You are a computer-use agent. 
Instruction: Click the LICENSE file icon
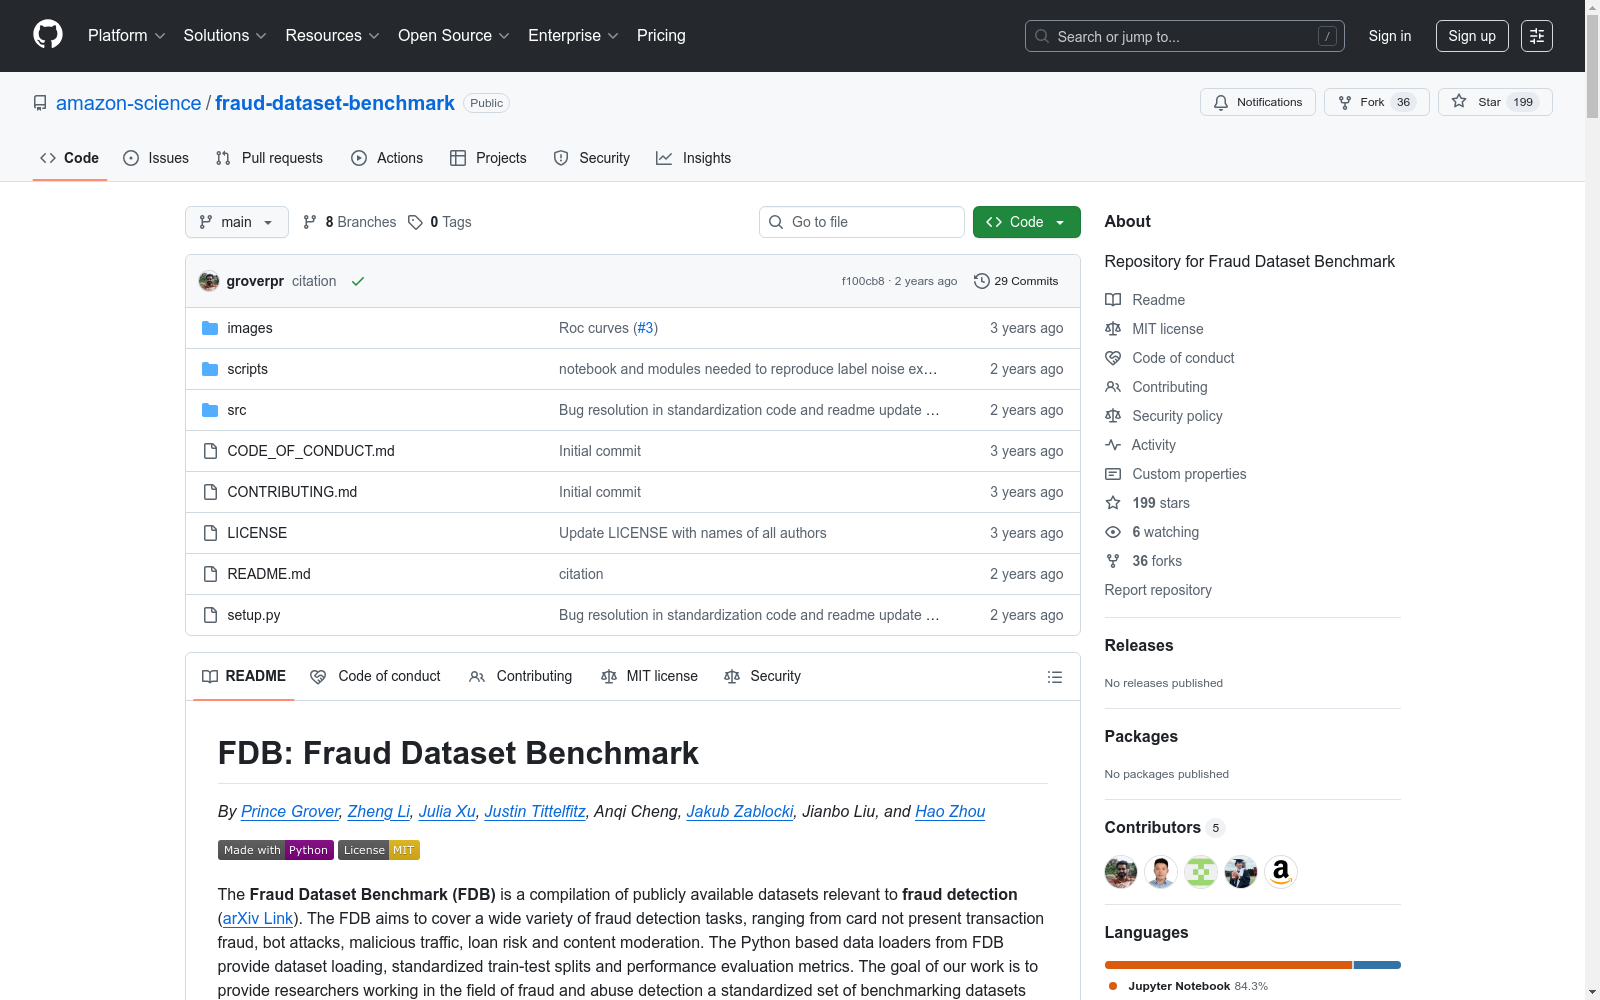click(210, 533)
